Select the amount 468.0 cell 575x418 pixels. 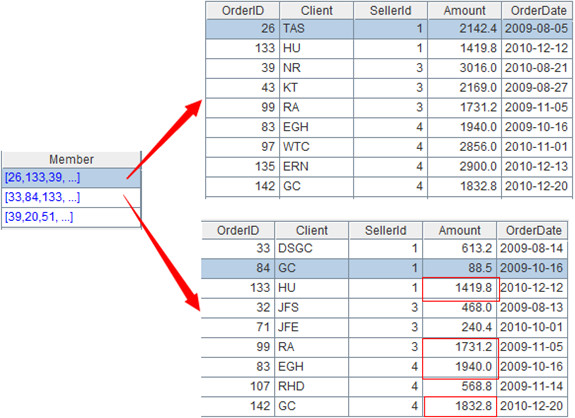pyautogui.click(x=459, y=308)
